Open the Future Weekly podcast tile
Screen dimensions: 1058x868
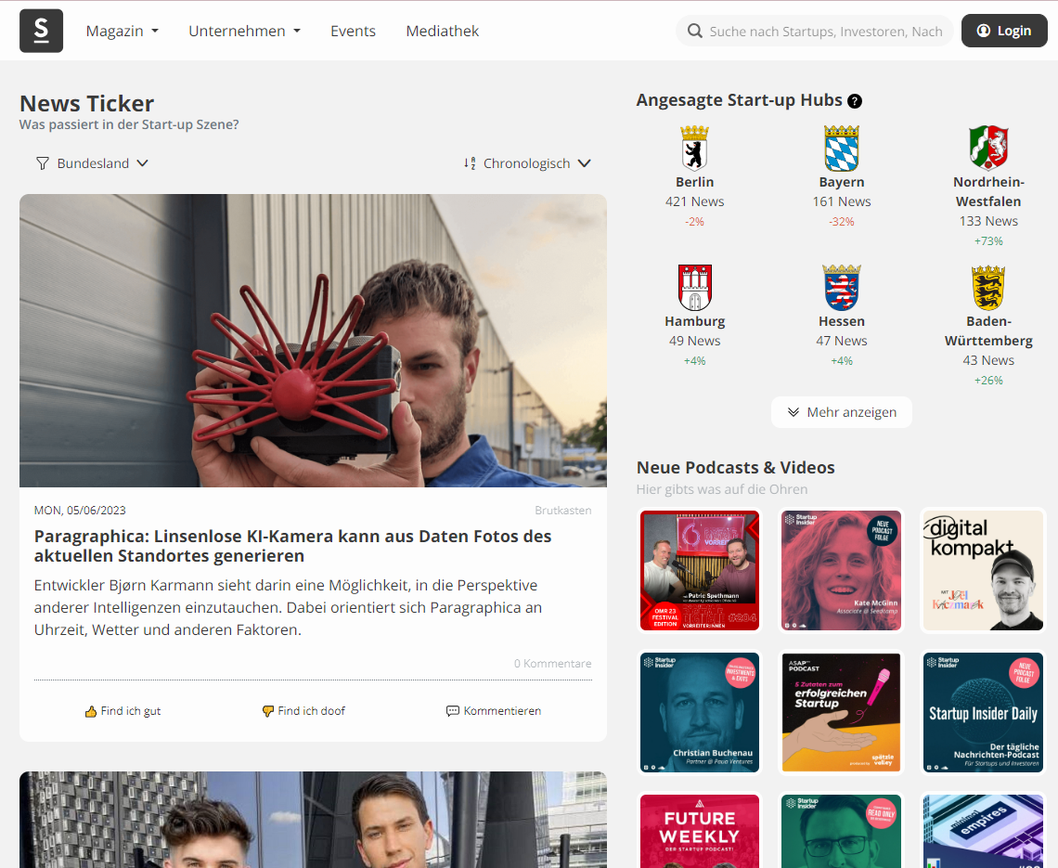point(700,831)
